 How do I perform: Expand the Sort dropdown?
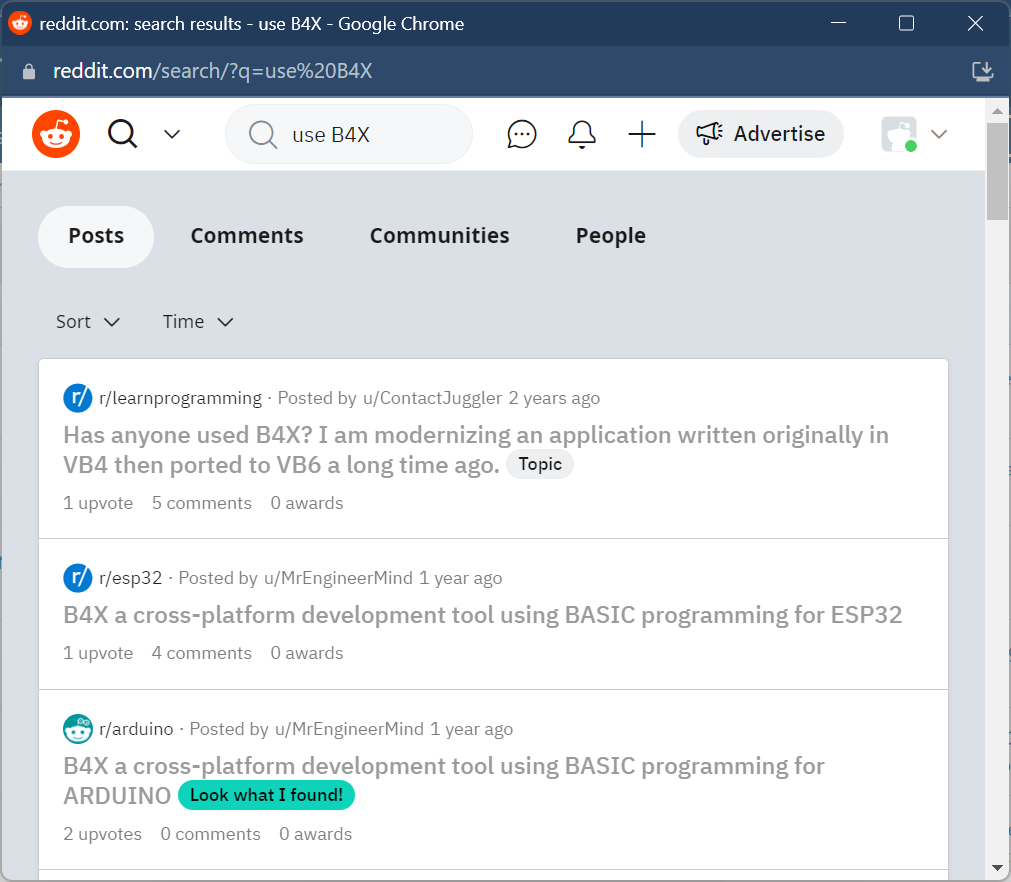point(88,321)
